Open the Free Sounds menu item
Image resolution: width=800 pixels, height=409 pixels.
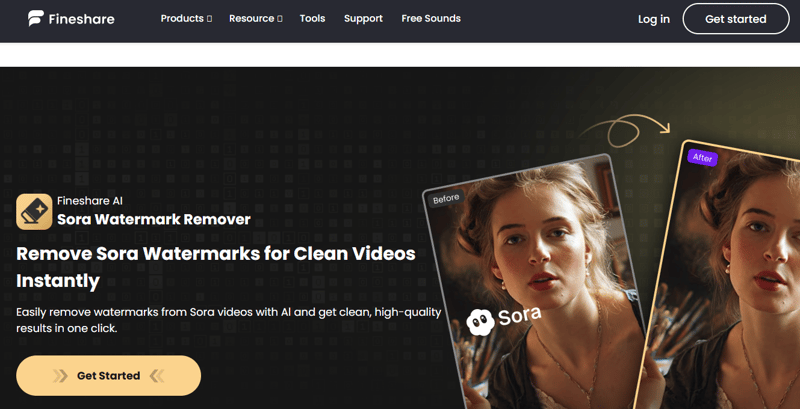(431, 18)
